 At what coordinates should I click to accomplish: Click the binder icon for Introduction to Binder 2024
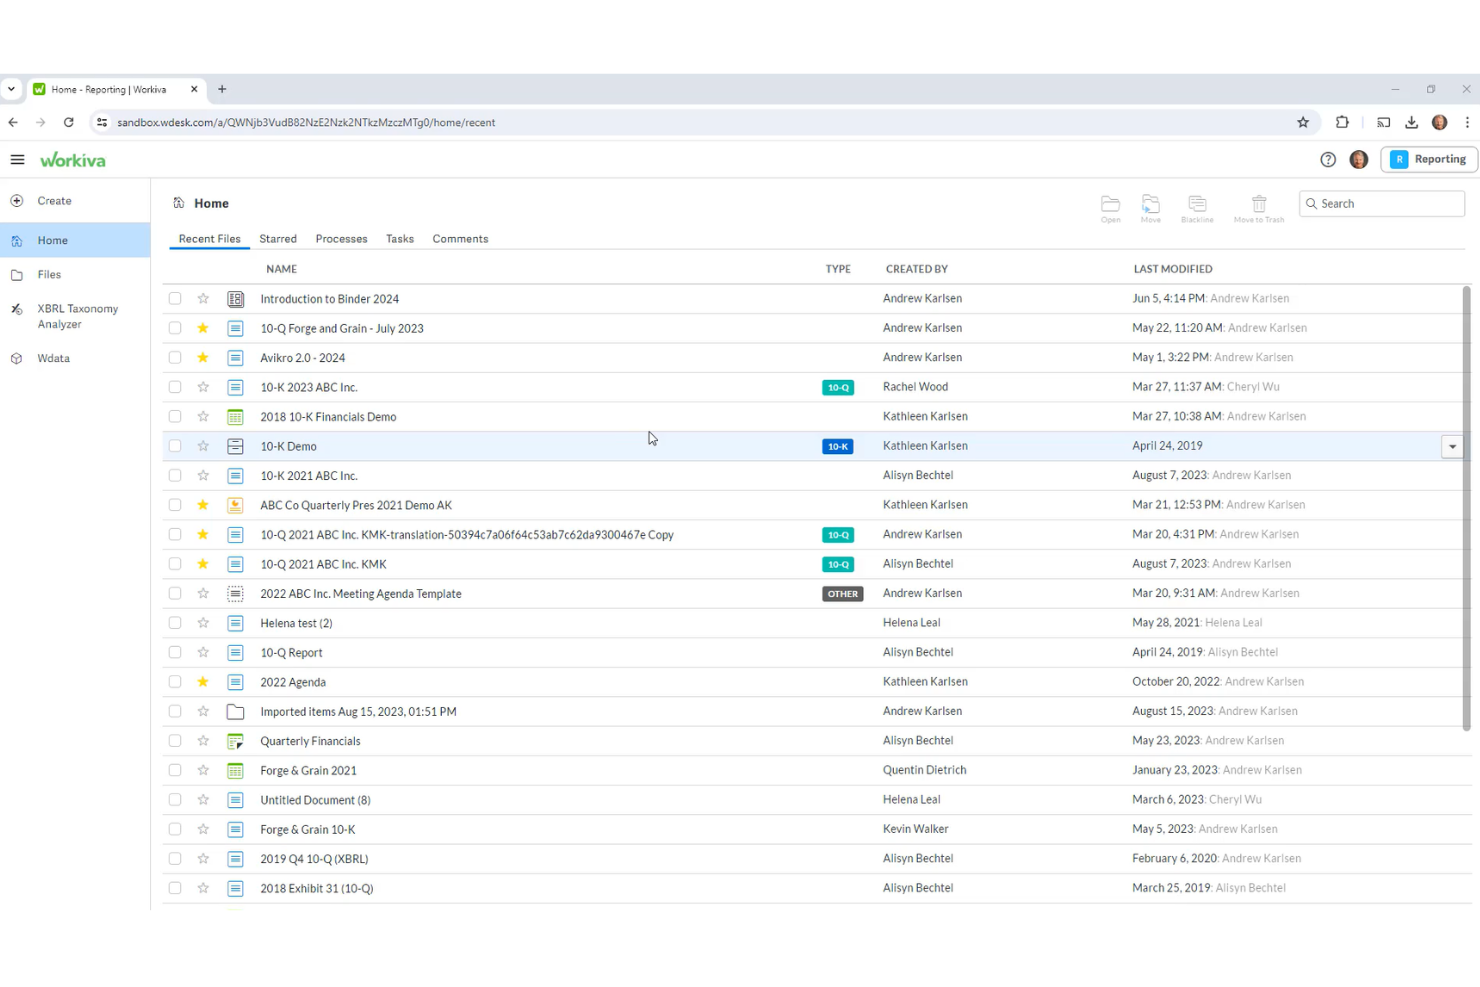(235, 298)
